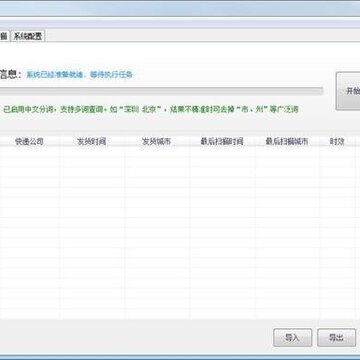Sort by 发货时间 column header
360x360 pixels.
click(92, 141)
